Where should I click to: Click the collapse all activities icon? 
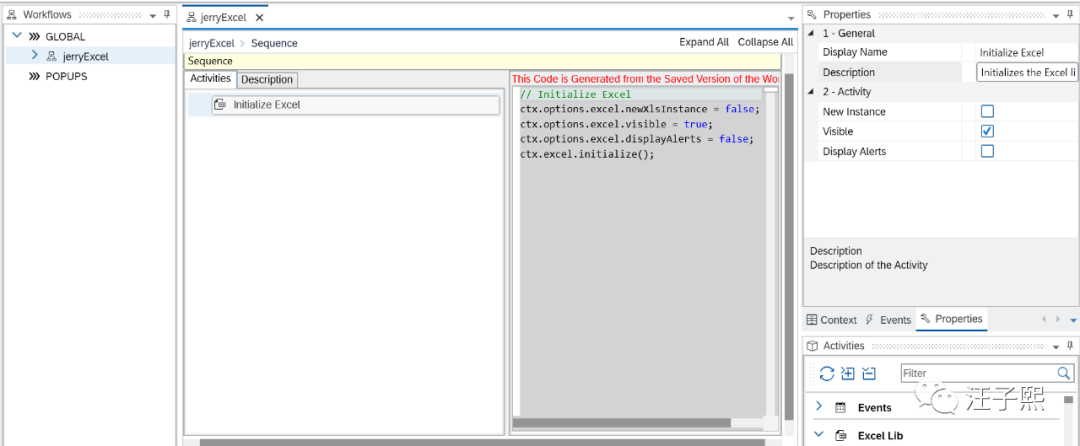point(869,374)
